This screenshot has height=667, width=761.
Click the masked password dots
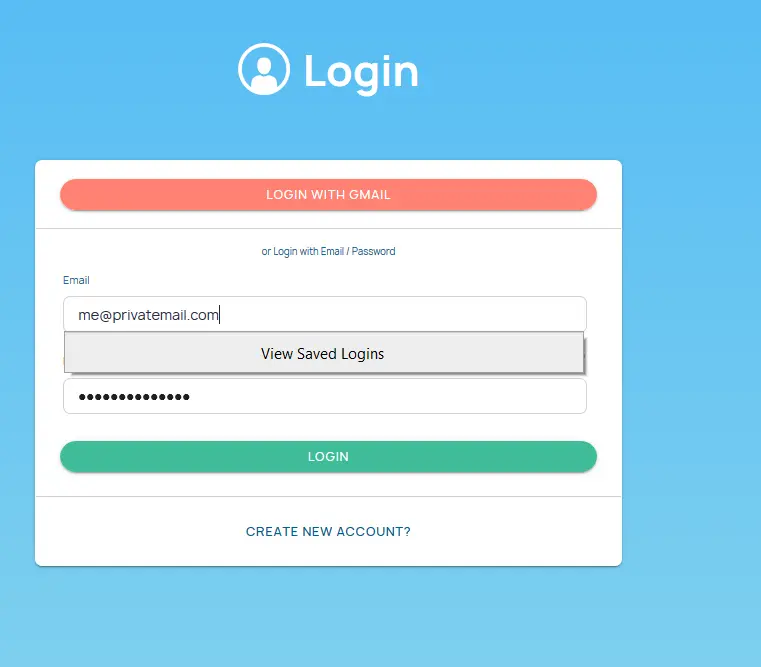click(134, 397)
